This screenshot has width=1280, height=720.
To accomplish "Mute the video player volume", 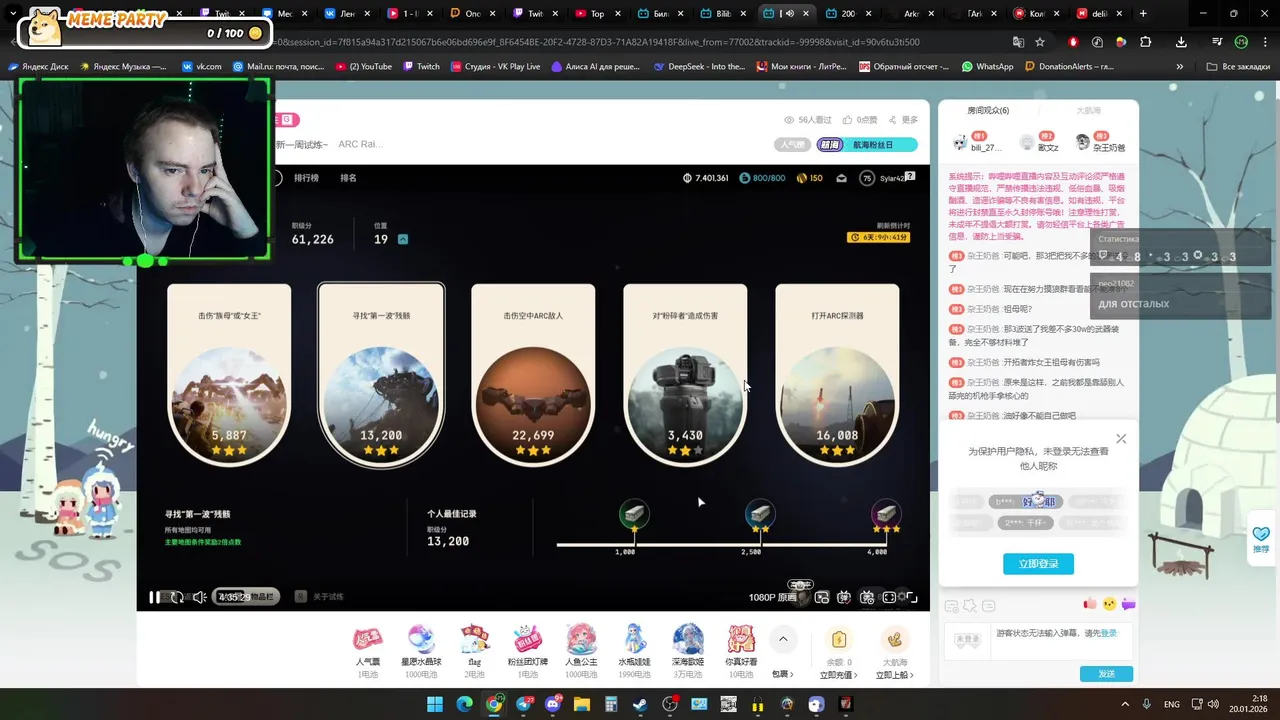I will (199, 597).
